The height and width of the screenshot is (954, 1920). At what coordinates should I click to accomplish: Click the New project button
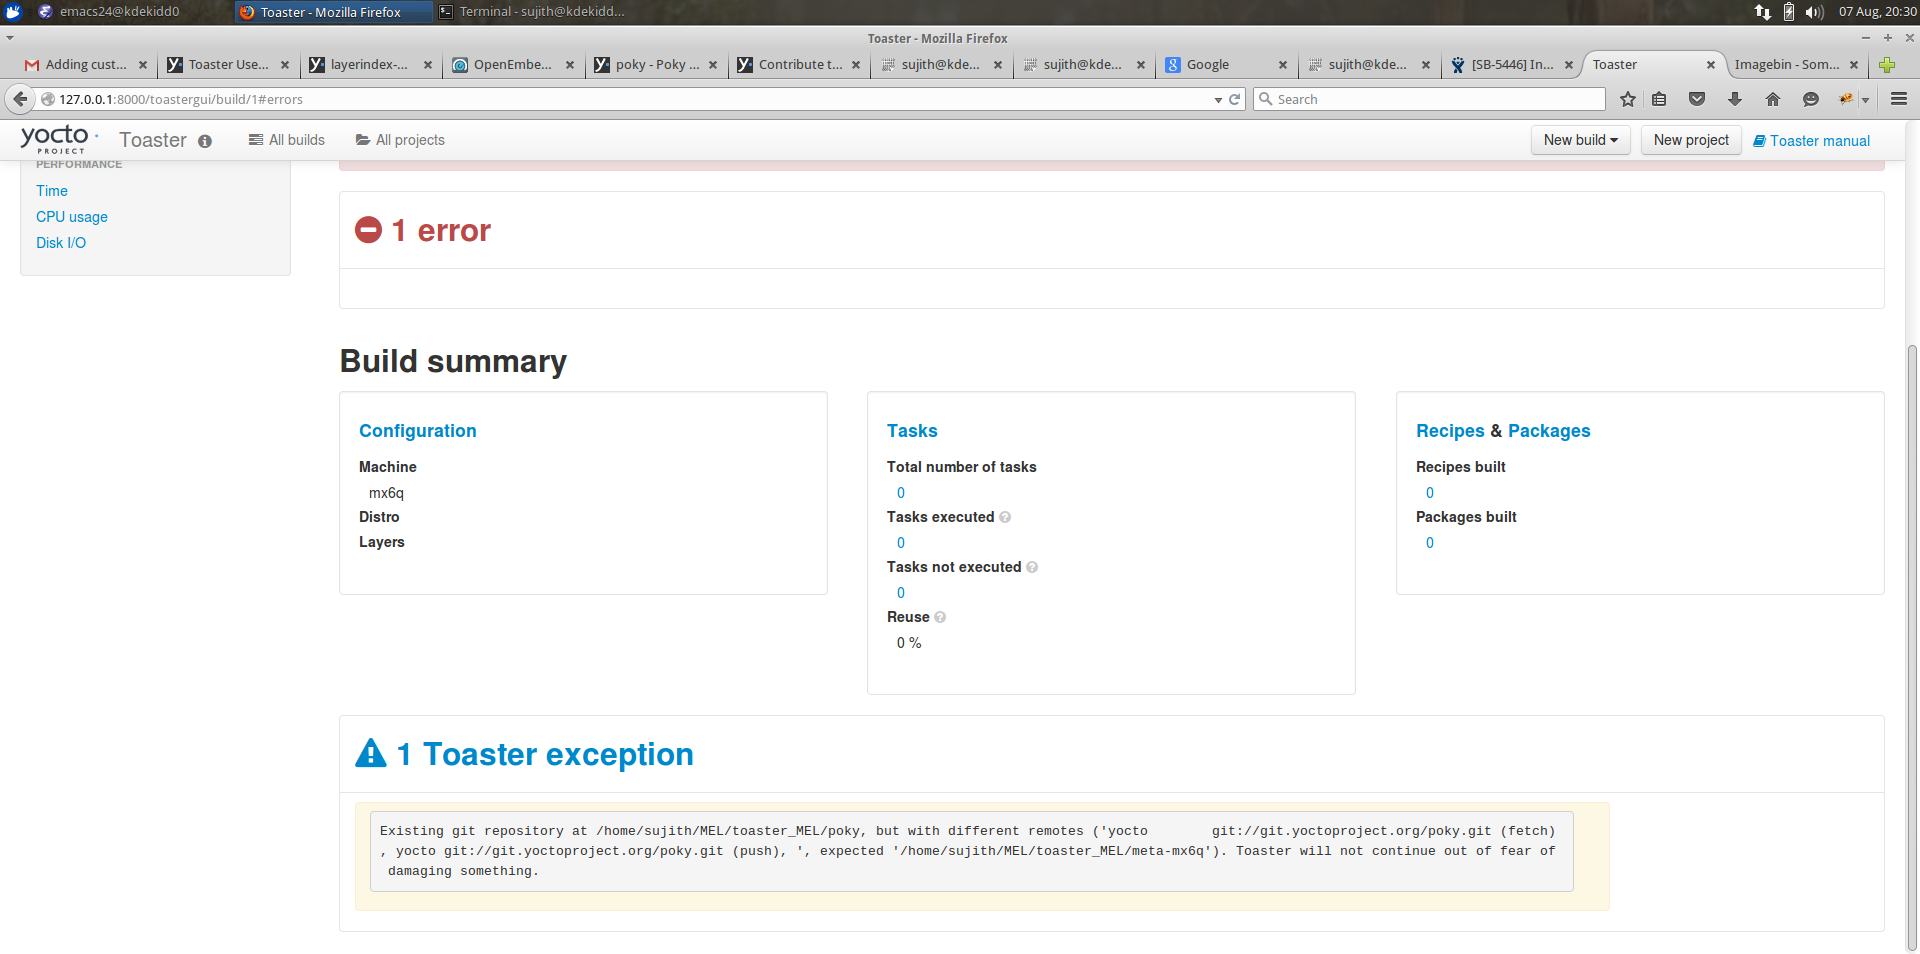pyautogui.click(x=1691, y=140)
